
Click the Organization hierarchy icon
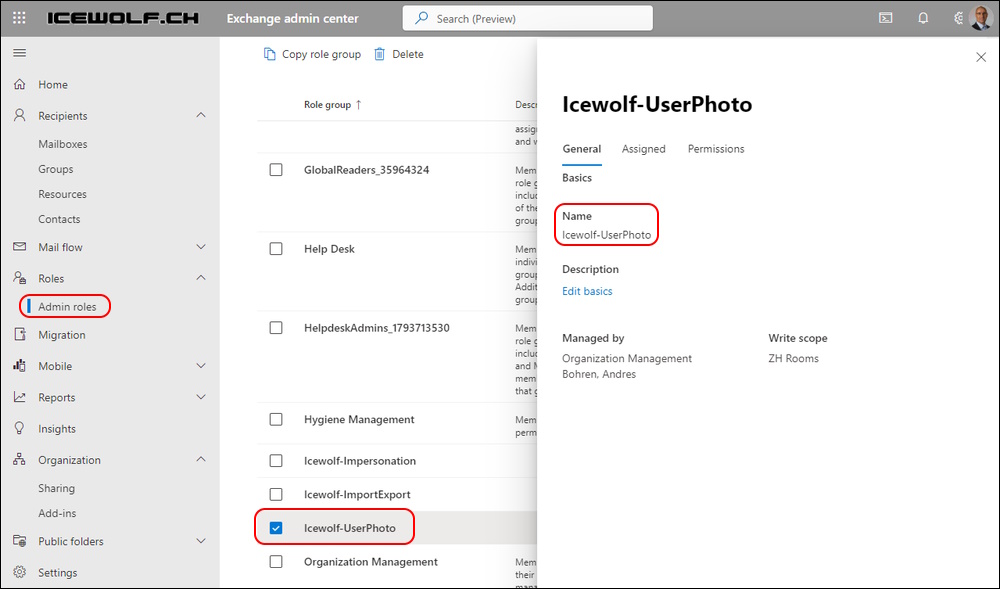(20, 459)
